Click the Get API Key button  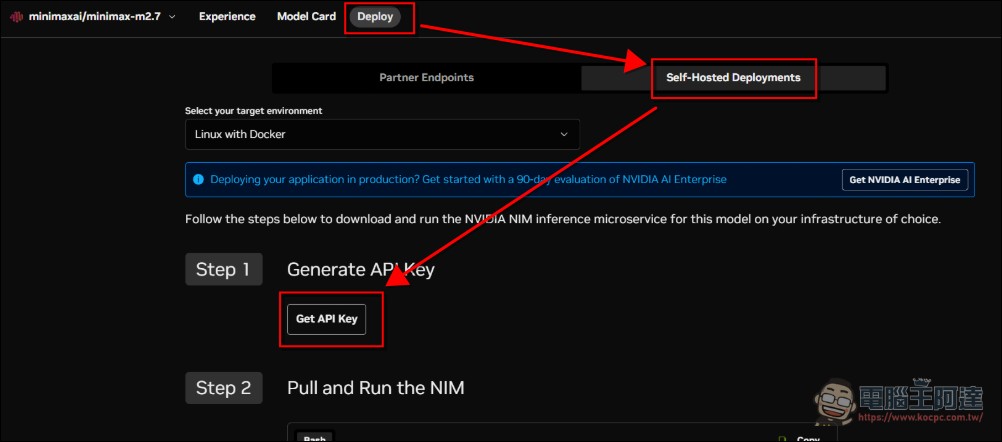[326, 319]
